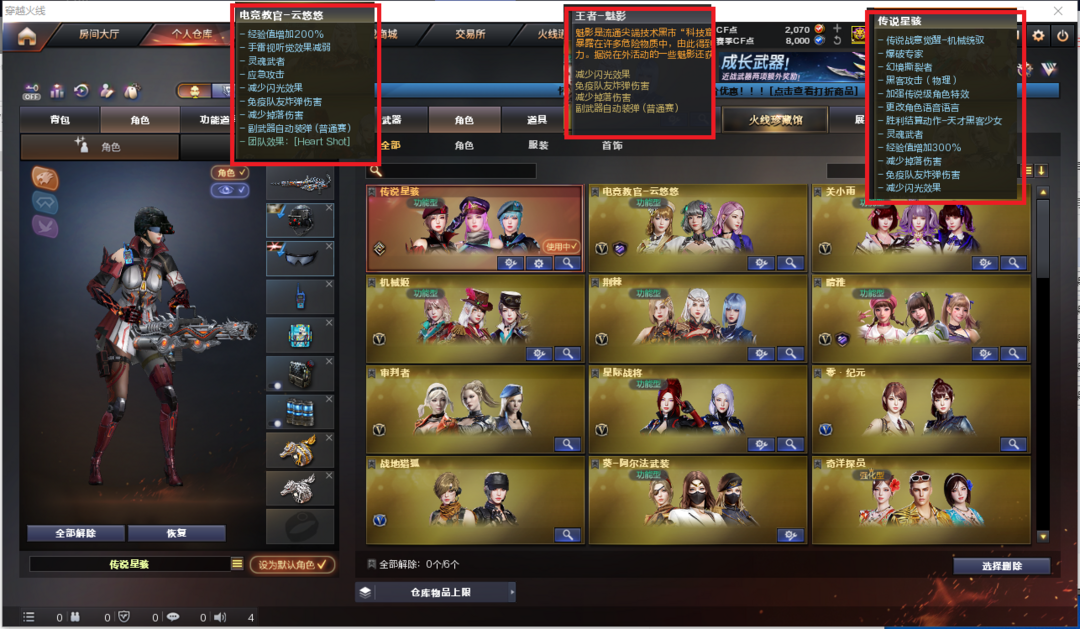This screenshot has height=629, width=1080.
Task: Switch to the 背包 tab
Action: coord(60,120)
